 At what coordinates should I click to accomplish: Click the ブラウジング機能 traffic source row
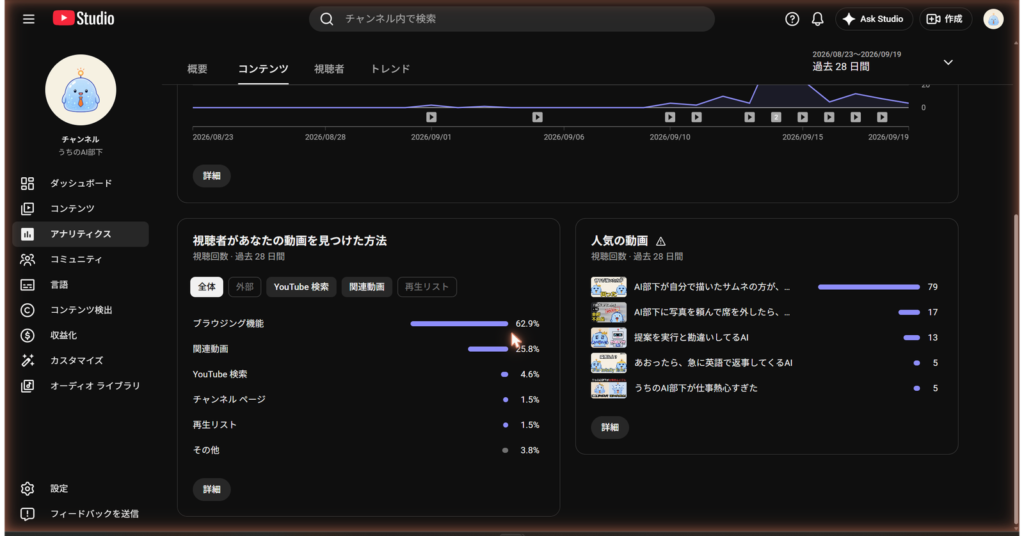pyautogui.click(x=366, y=324)
